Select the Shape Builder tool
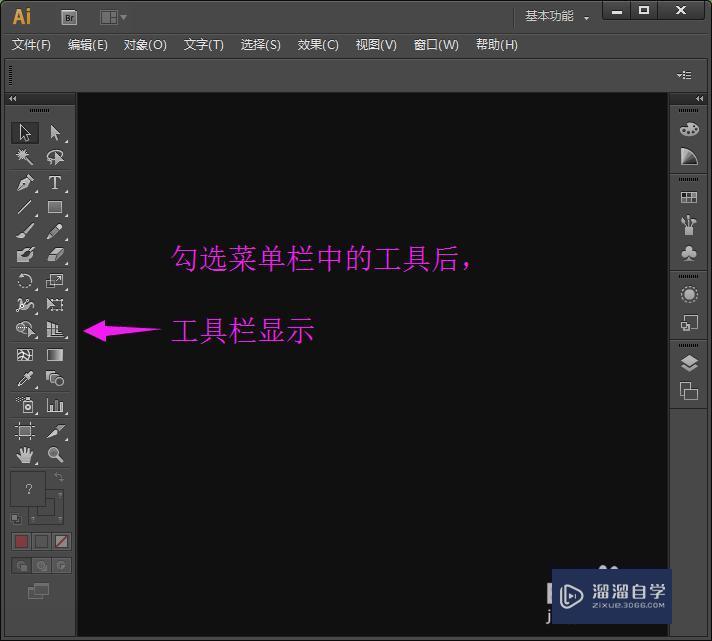This screenshot has height=641, width=712. (25, 329)
